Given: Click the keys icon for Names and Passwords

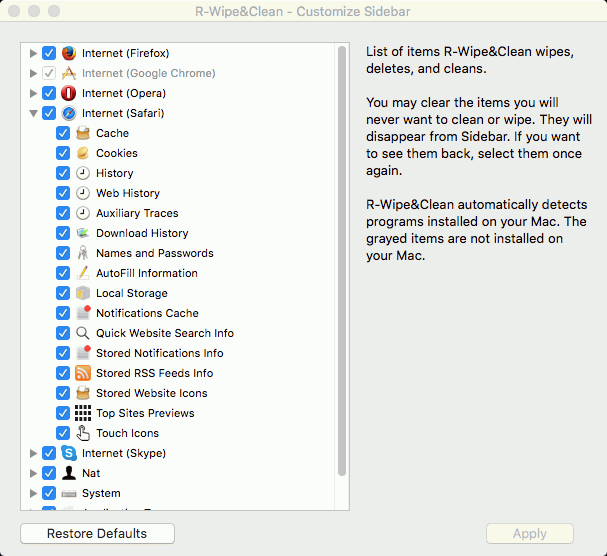Looking at the screenshot, I should [x=83, y=253].
